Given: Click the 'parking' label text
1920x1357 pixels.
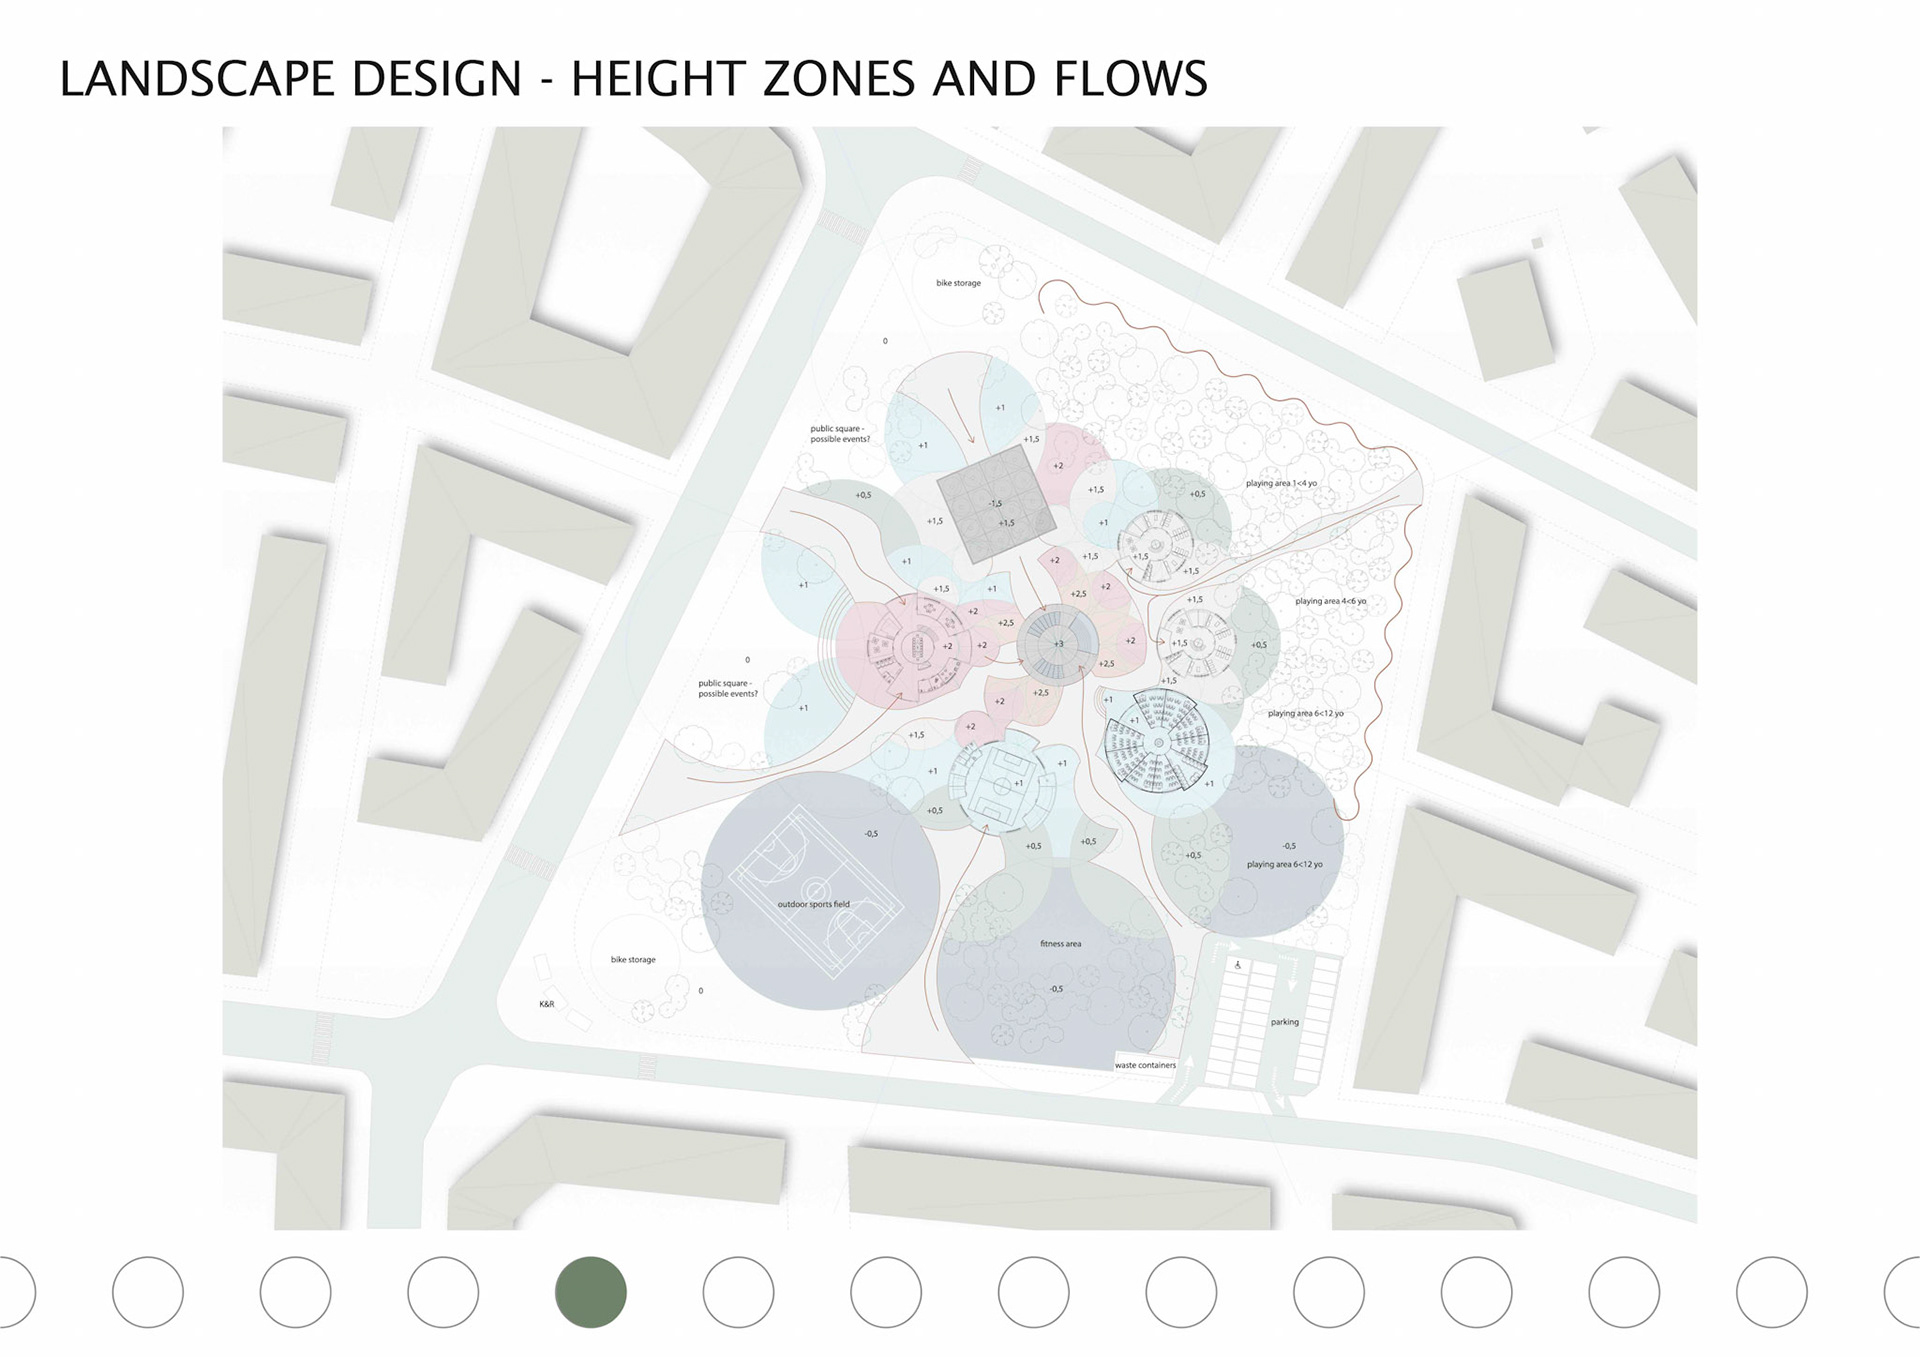Looking at the screenshot, I should coord(1284,1022).
